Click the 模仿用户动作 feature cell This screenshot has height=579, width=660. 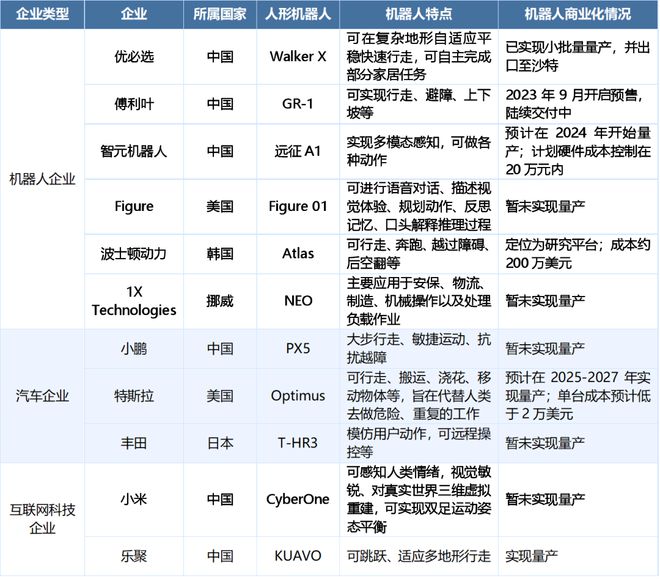(419, 443)
